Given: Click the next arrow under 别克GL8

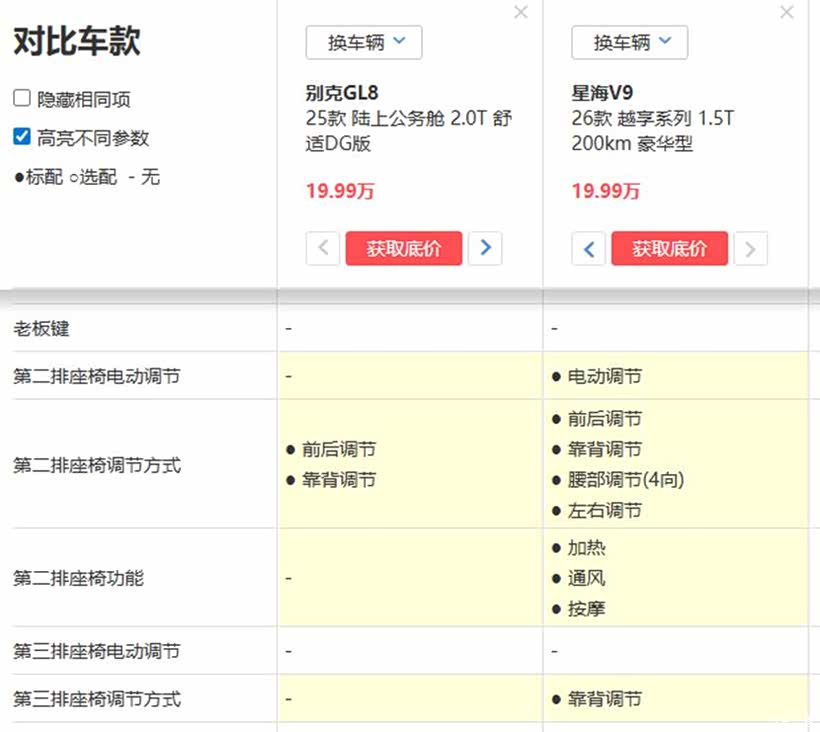Looking at the screenshot, I should pyautogui.click(x=485, y=249).
